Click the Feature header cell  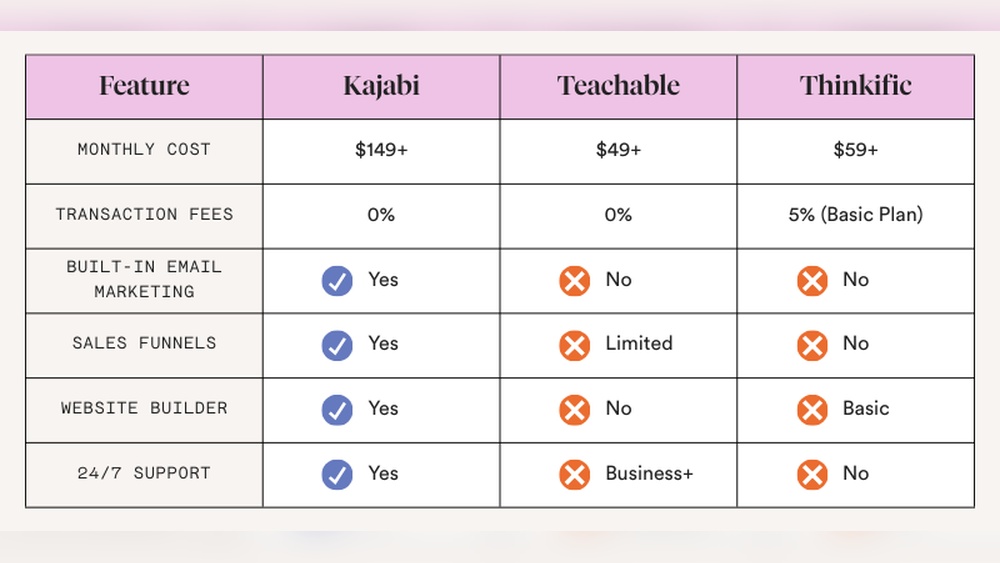click(144, 86)
